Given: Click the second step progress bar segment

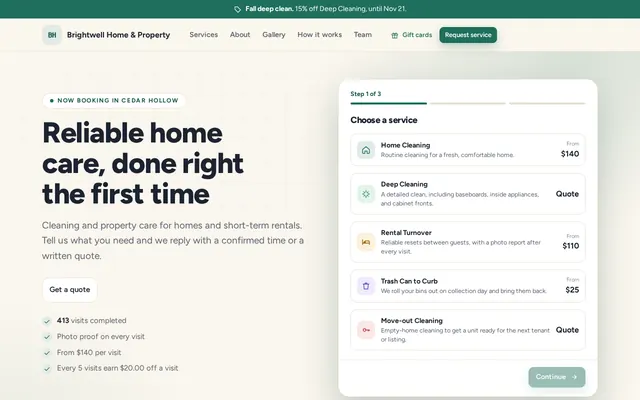Looking at the screenshot, I should tap(468, 104).
